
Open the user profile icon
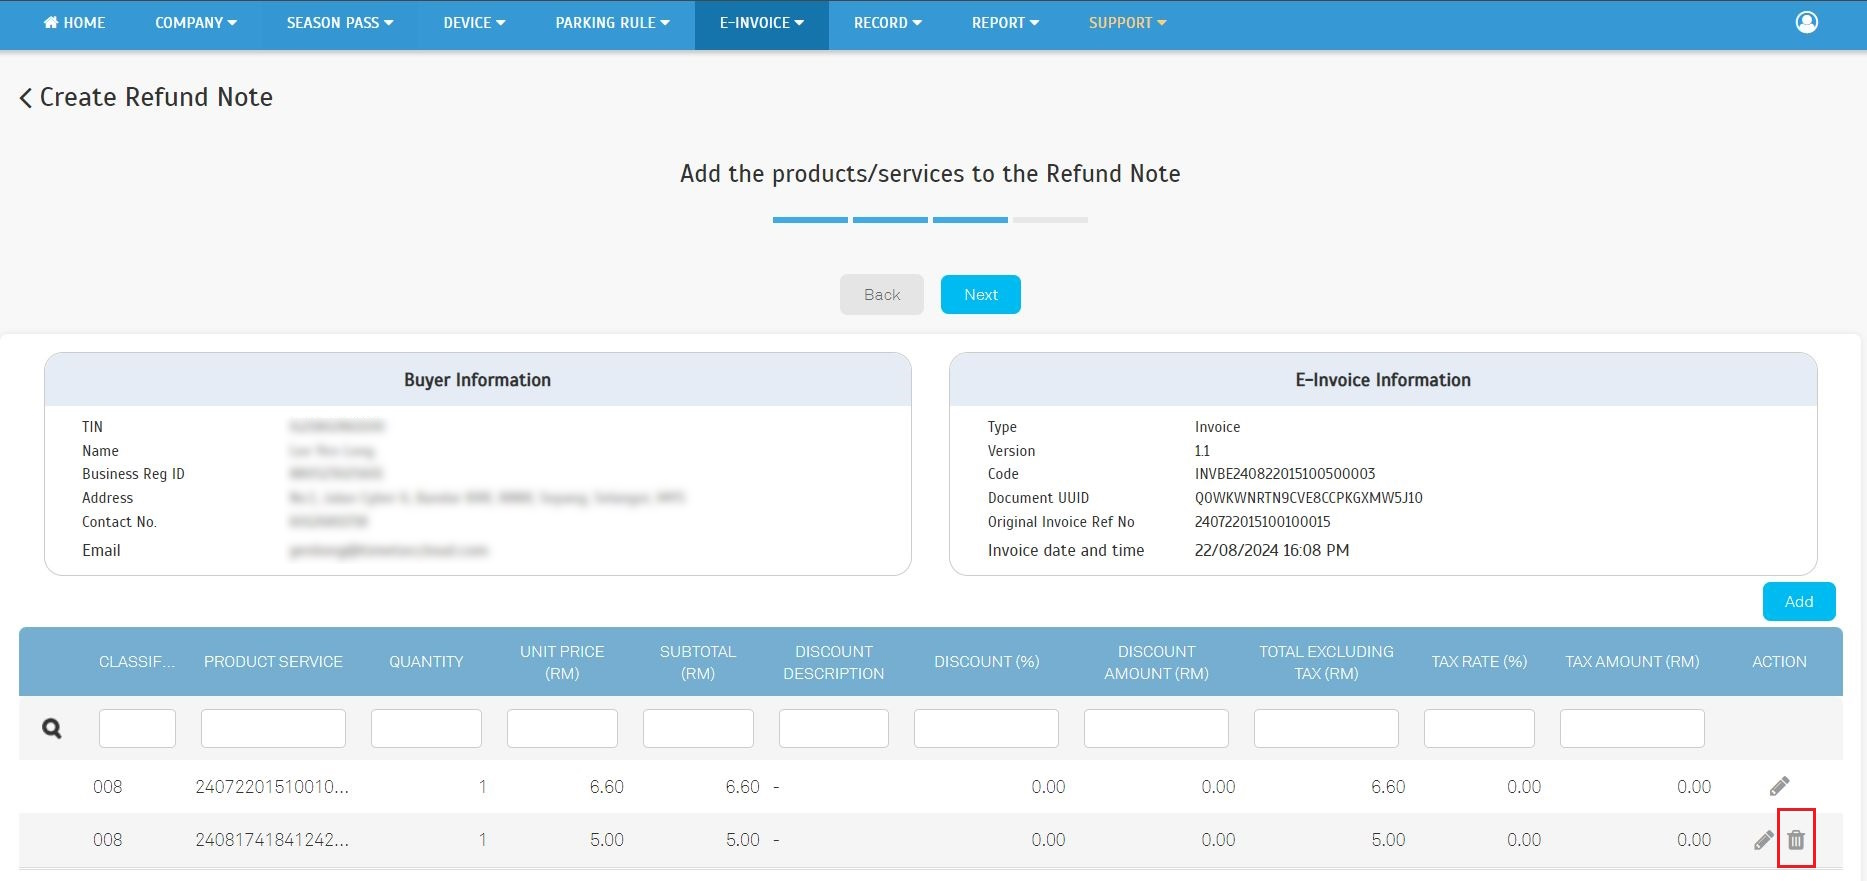[1806, 22]
